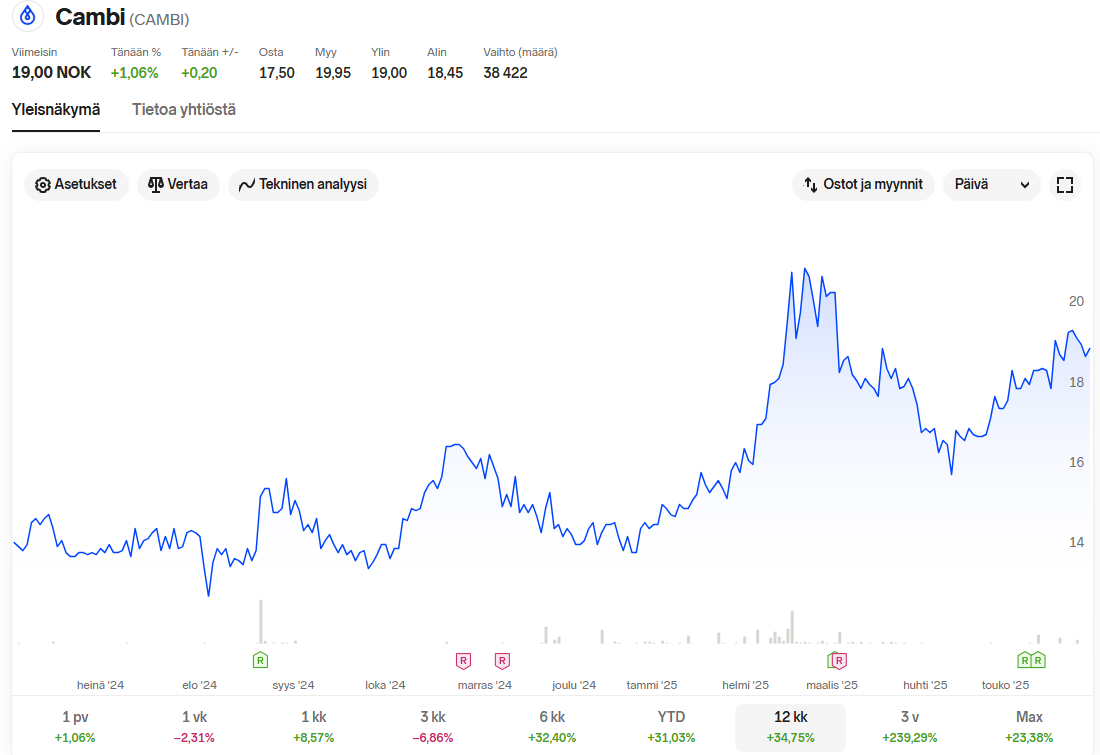Screen dimensions: 1100x755
Task: Click green report marker near syys '24
Action: coord(260,660)
